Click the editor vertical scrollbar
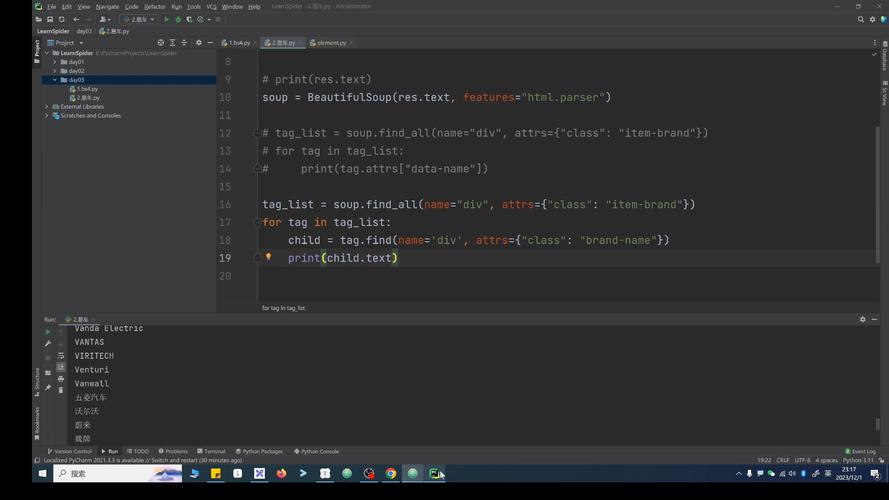Screen dimensions: 889x500 [877, 193]
